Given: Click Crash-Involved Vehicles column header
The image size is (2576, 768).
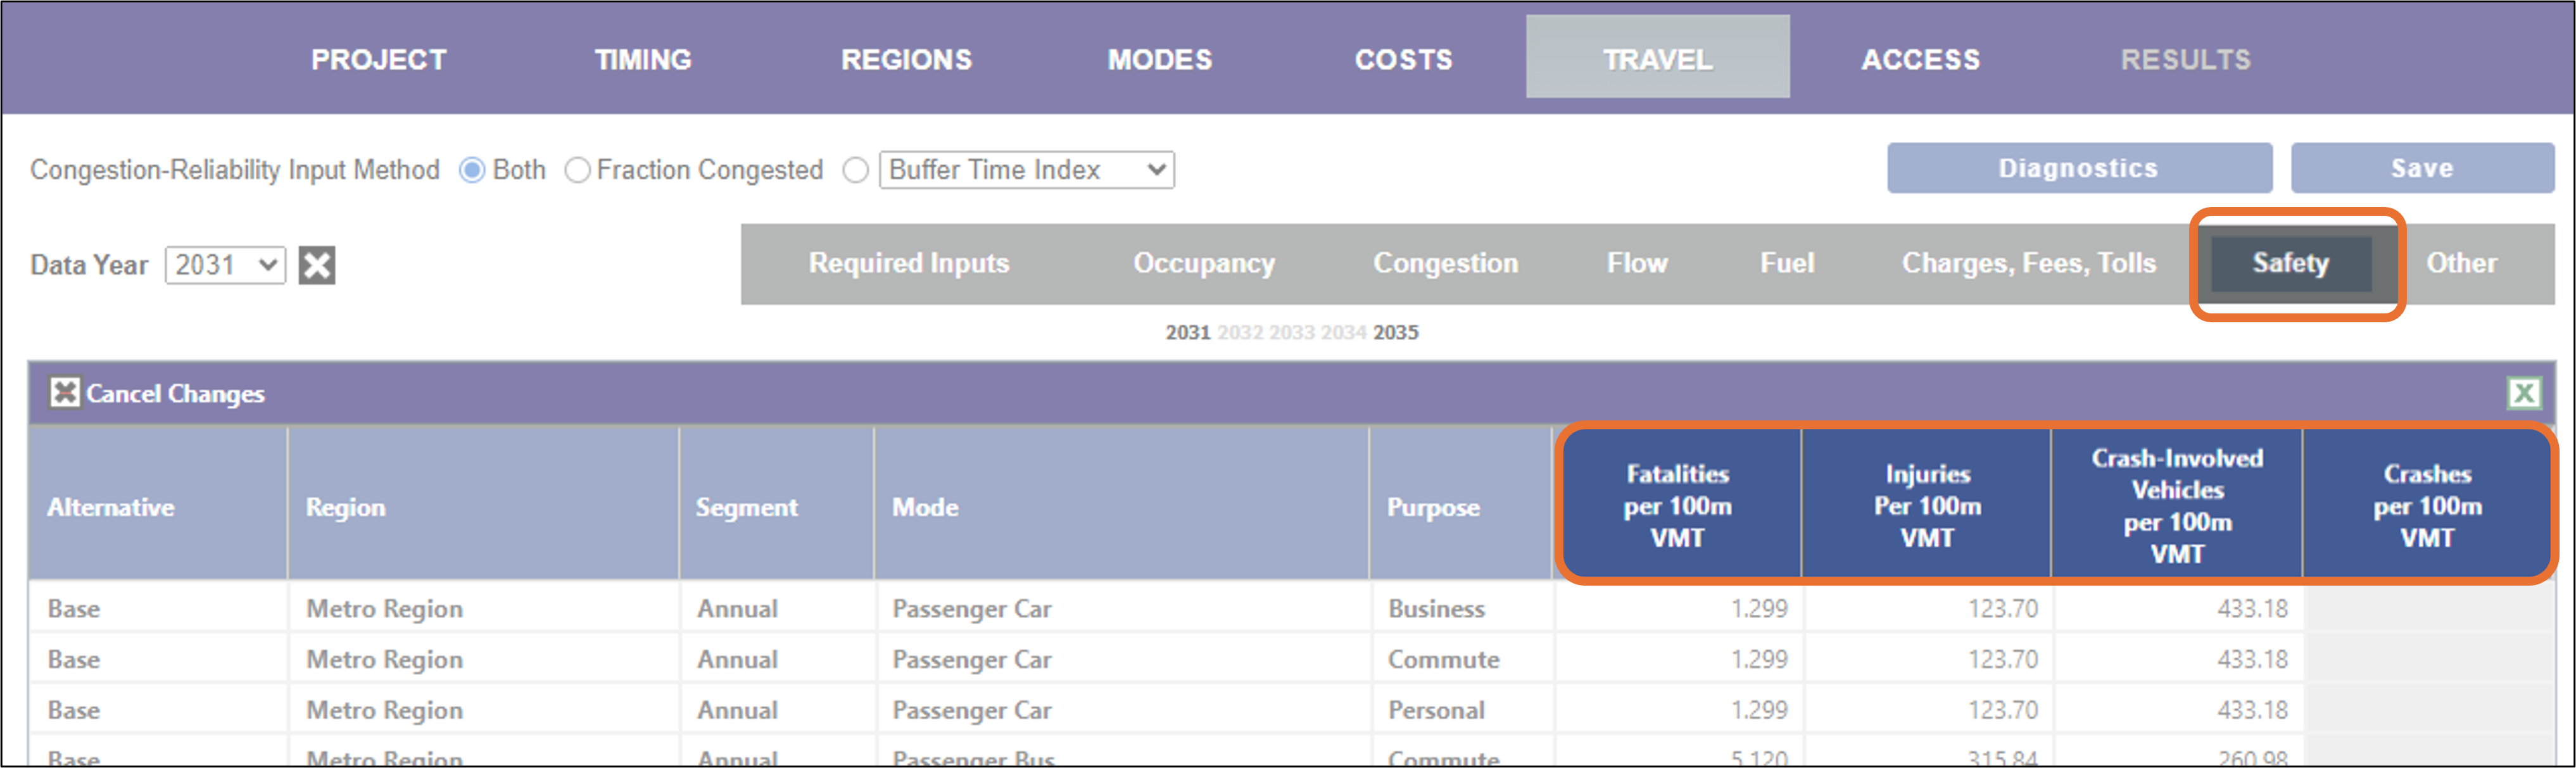Looking at the screenshot, I should (2177, 505).
